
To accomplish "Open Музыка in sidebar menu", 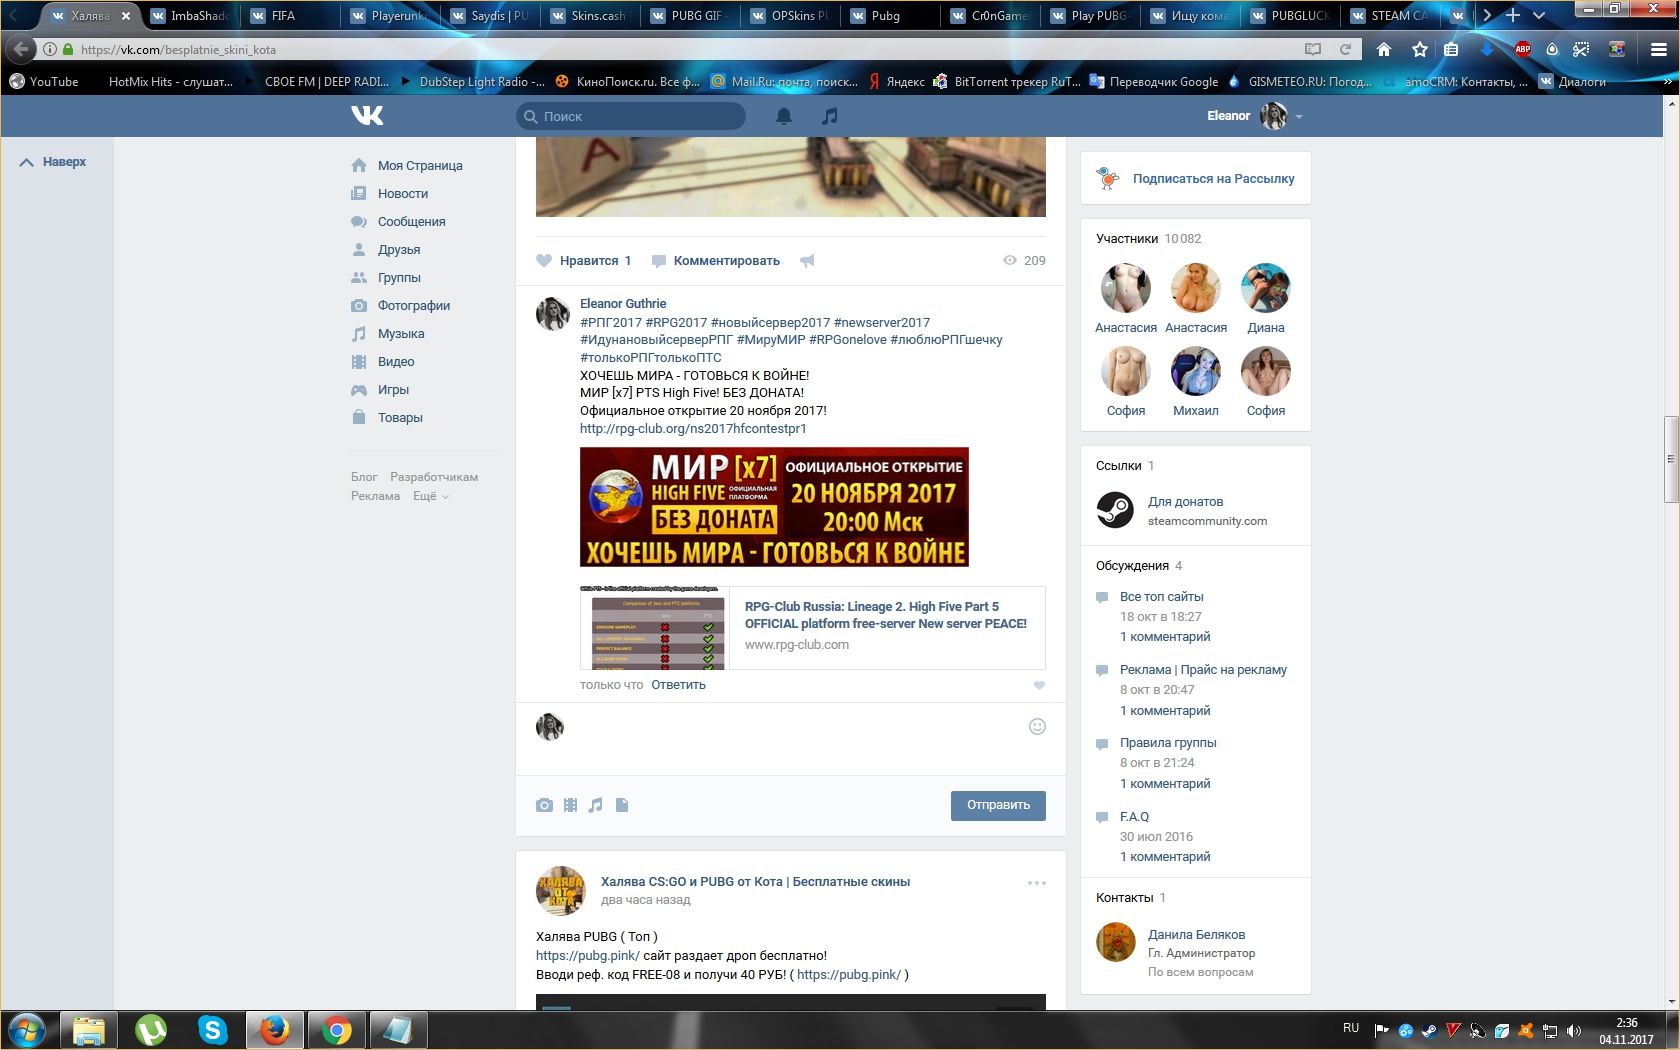I will (388, 334).
